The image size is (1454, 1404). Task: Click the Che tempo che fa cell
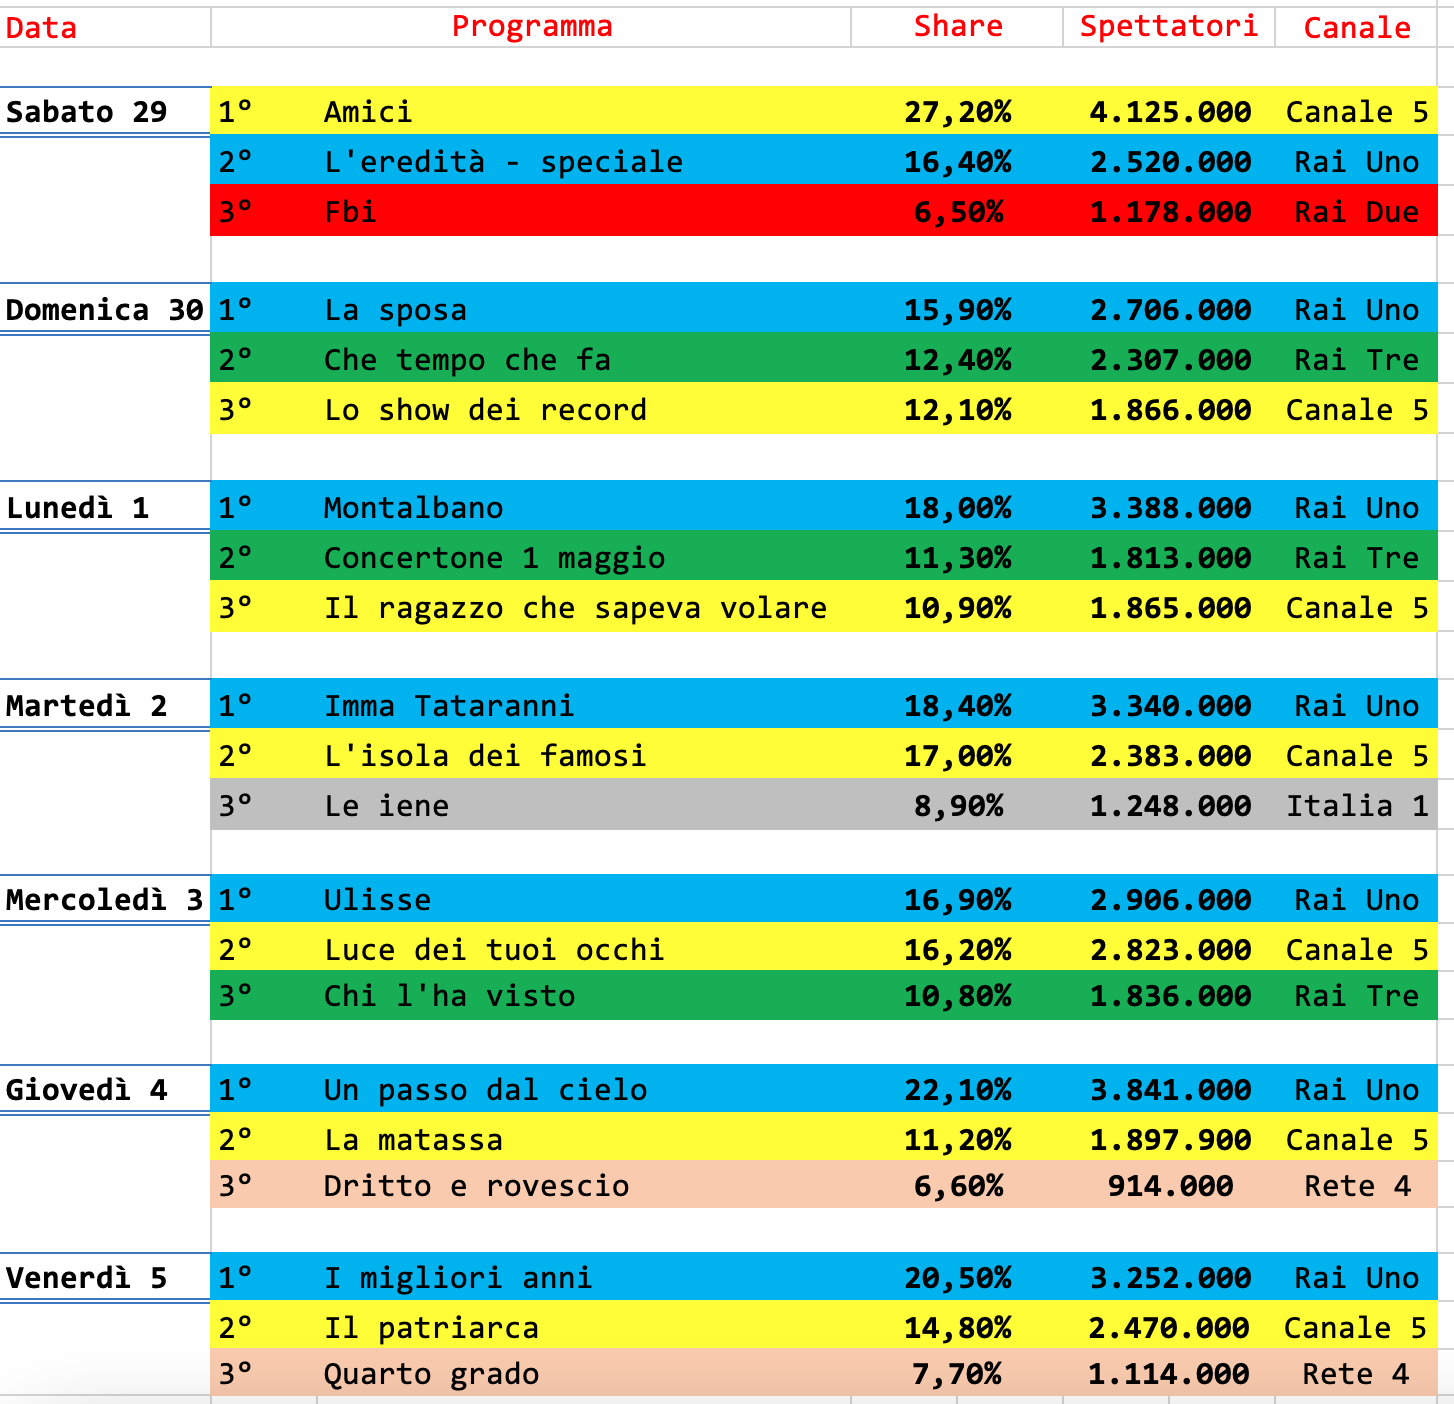[467, 360]
